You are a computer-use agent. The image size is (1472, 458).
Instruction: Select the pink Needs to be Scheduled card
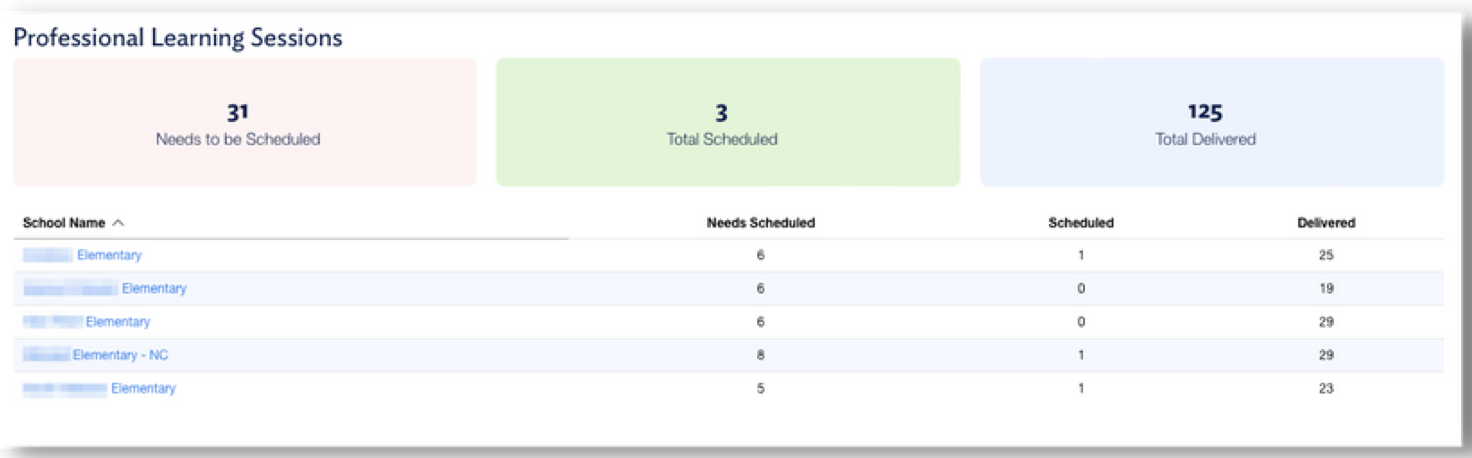(x=245, y=122)
